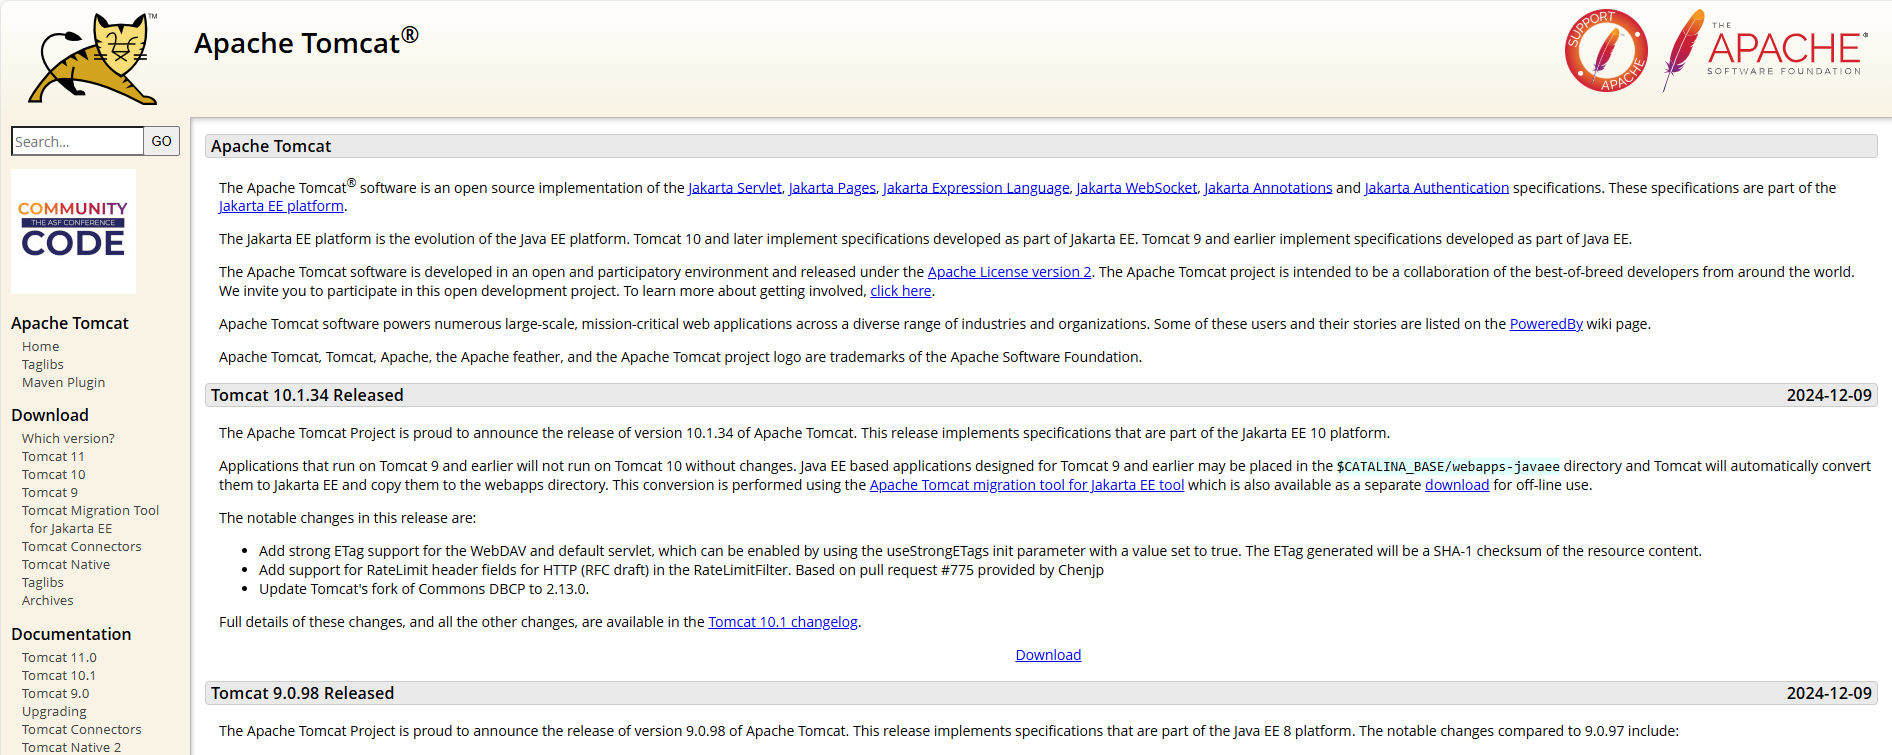Click the 'click here' involvement link

tap(901, 291)
